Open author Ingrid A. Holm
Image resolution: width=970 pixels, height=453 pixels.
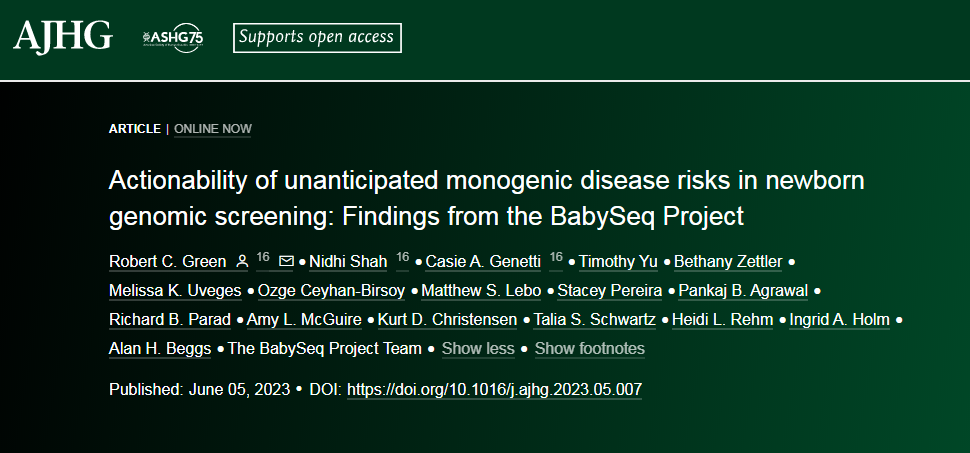839,320
